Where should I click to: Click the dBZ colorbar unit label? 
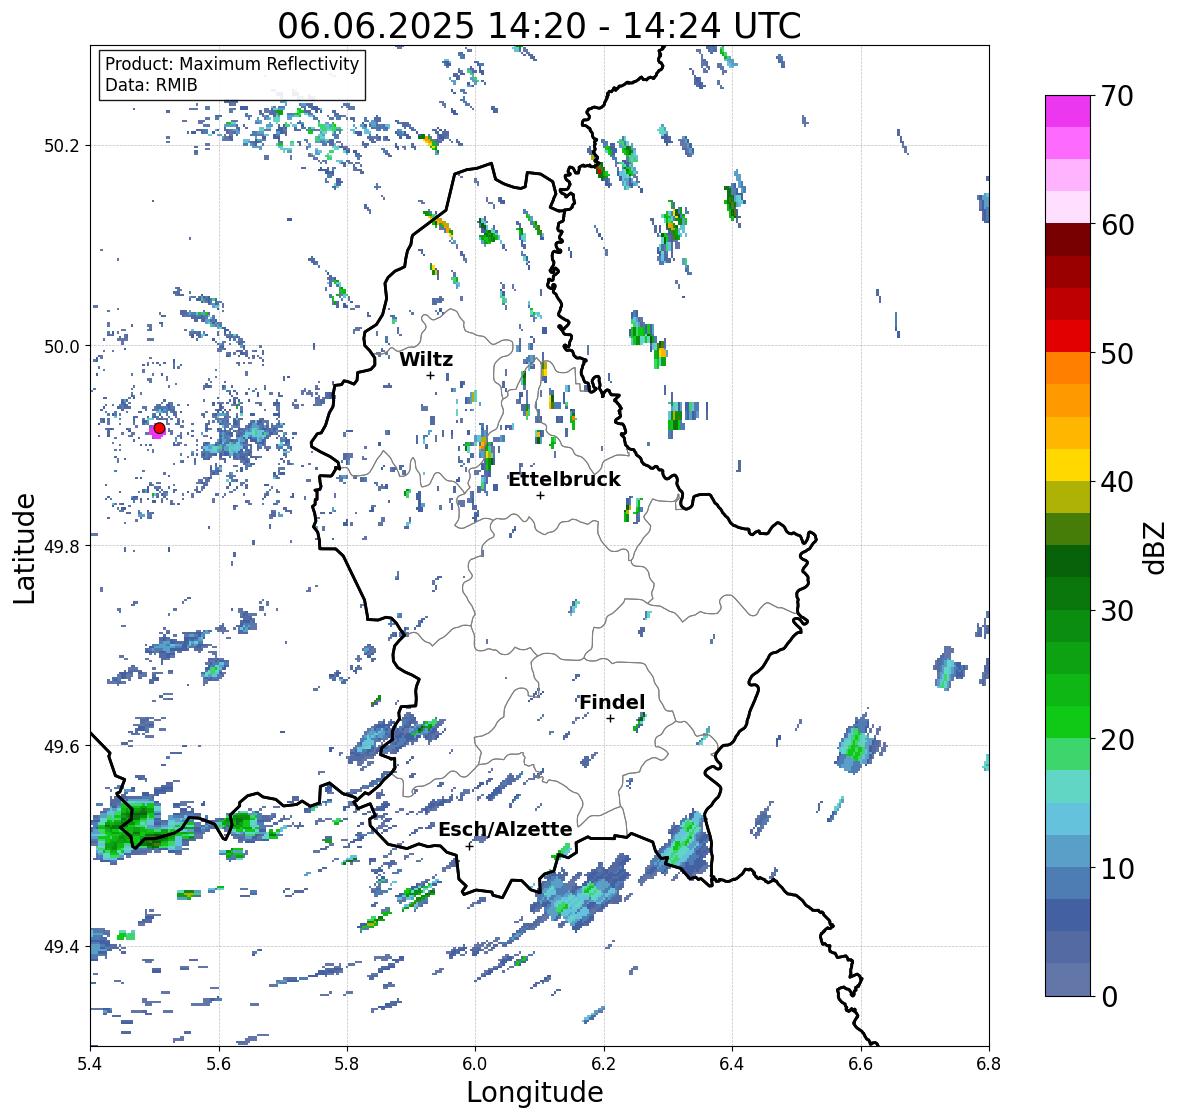tap(1156, 548)
